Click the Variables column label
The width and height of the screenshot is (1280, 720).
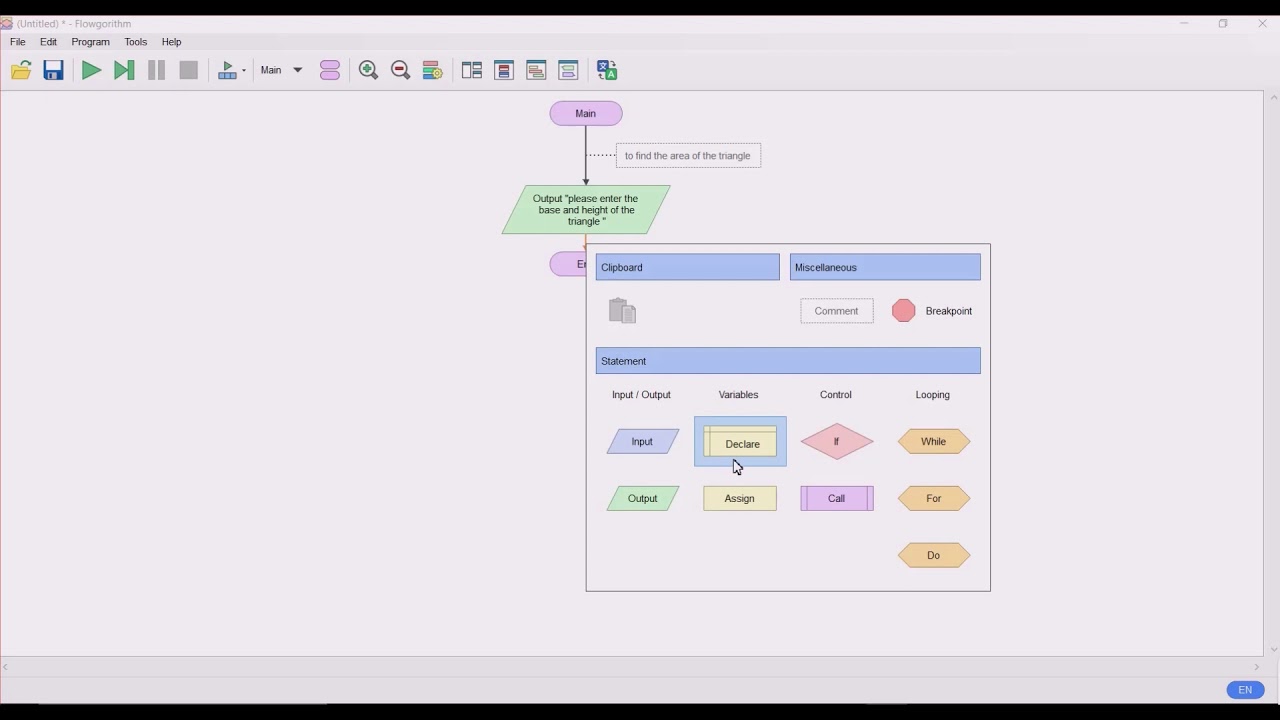[739, 395]
